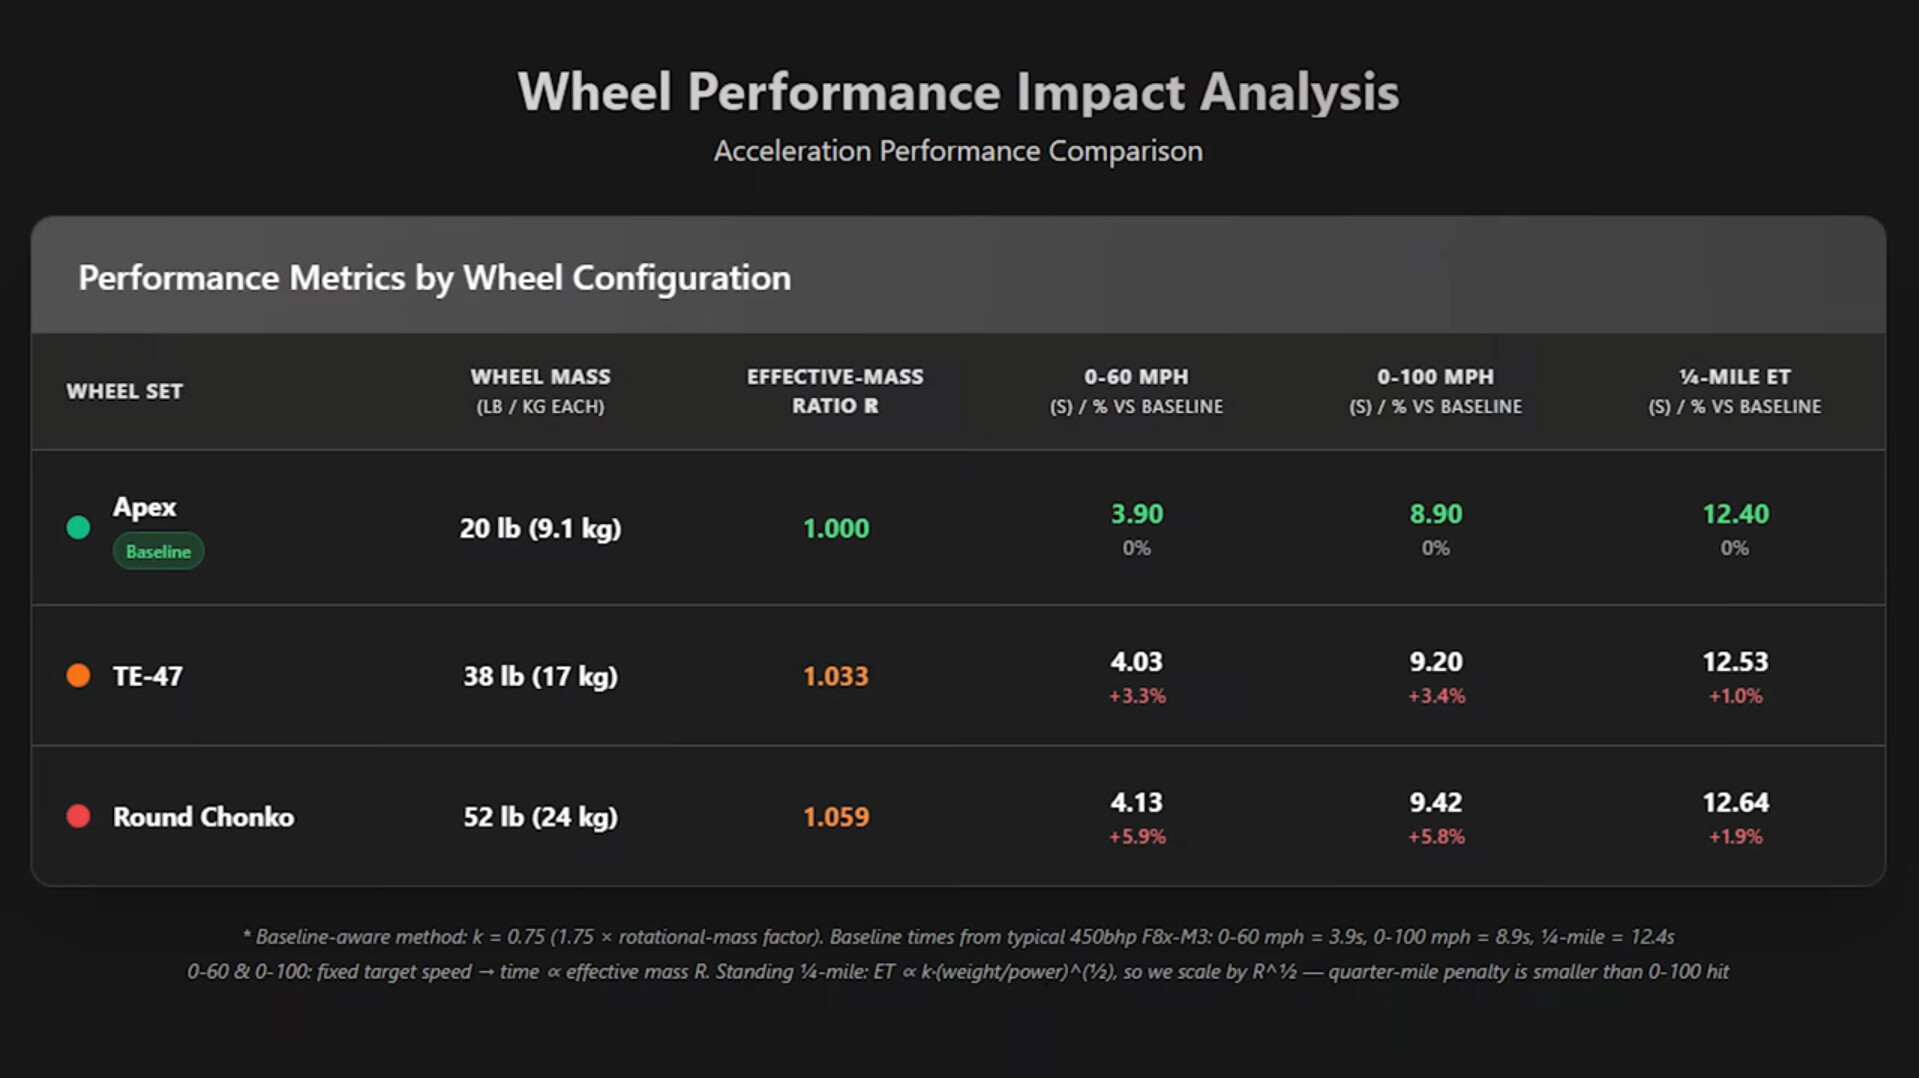
Task: Click the green dot beside Apex
Action: 78,527
